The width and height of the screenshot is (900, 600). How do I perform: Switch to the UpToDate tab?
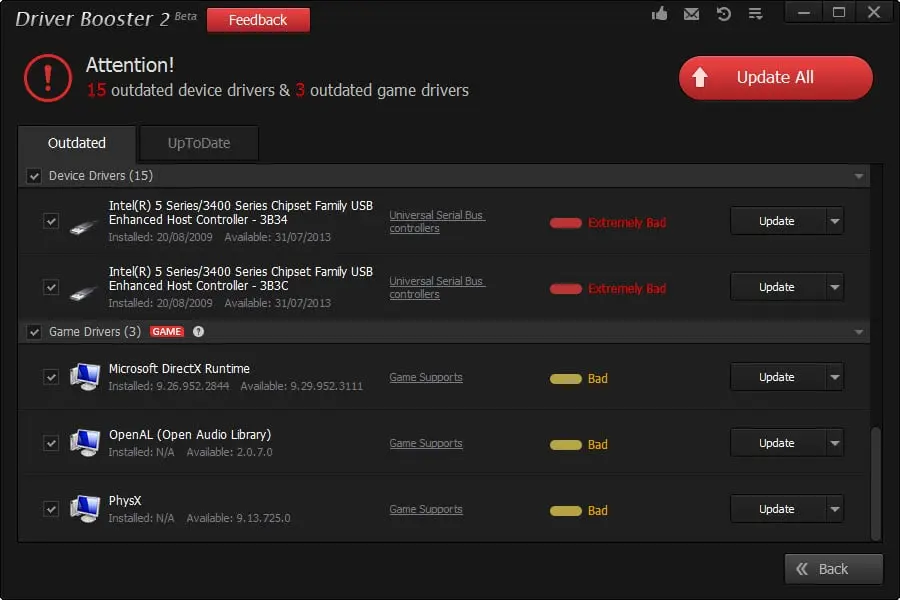point(198,143)
